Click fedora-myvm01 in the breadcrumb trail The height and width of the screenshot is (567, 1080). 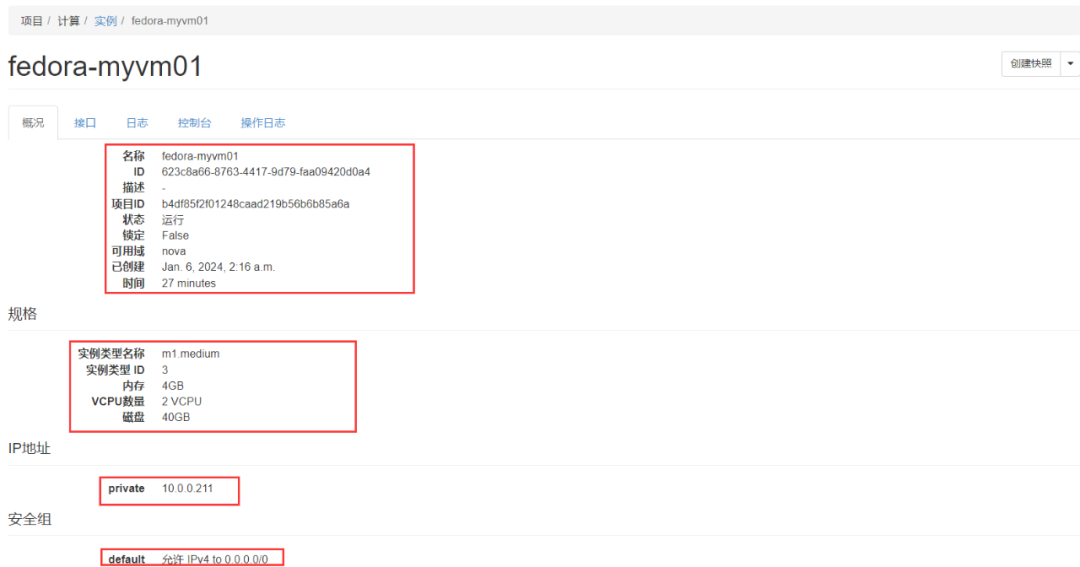[169, 20]
